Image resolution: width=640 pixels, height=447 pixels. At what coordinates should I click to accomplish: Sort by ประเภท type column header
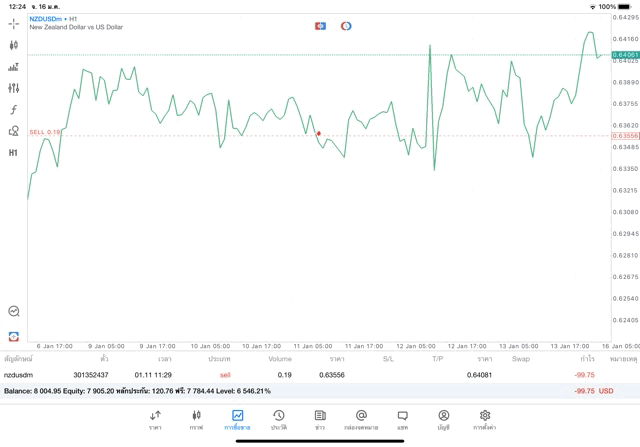click(219, 359)
